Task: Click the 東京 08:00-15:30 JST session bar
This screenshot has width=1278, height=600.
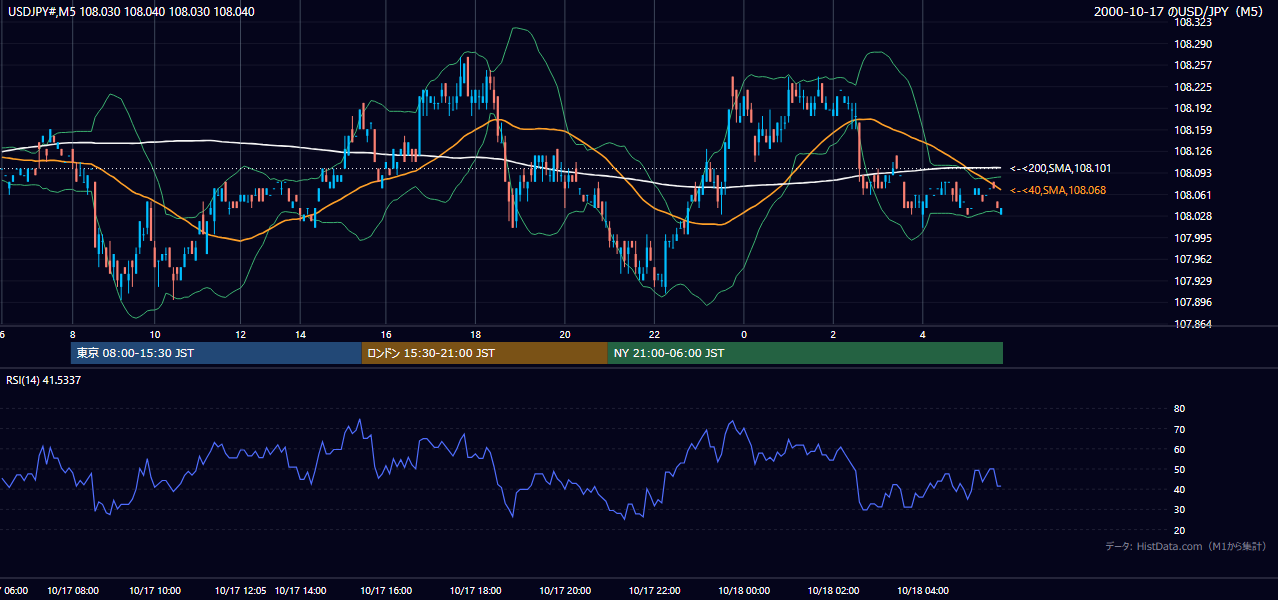Action: click(216, 353)
